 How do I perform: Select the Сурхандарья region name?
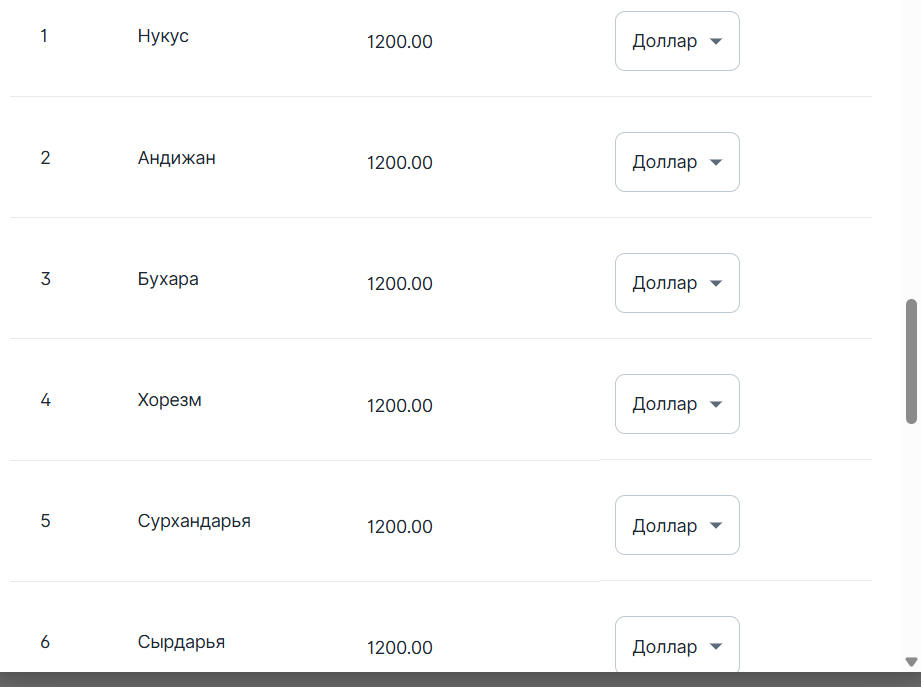click(194, 521)
